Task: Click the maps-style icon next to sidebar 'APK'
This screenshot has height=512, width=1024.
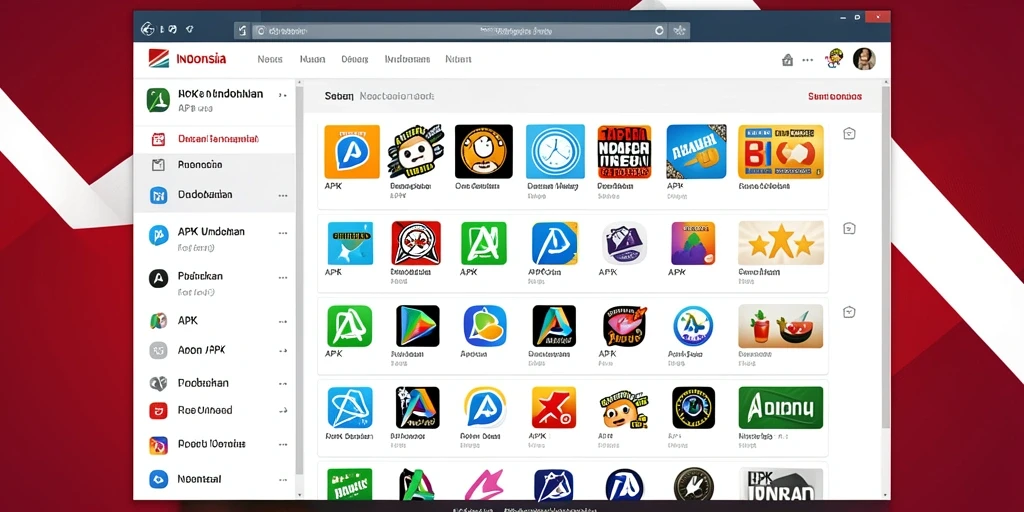Action: tap(158, 321)
